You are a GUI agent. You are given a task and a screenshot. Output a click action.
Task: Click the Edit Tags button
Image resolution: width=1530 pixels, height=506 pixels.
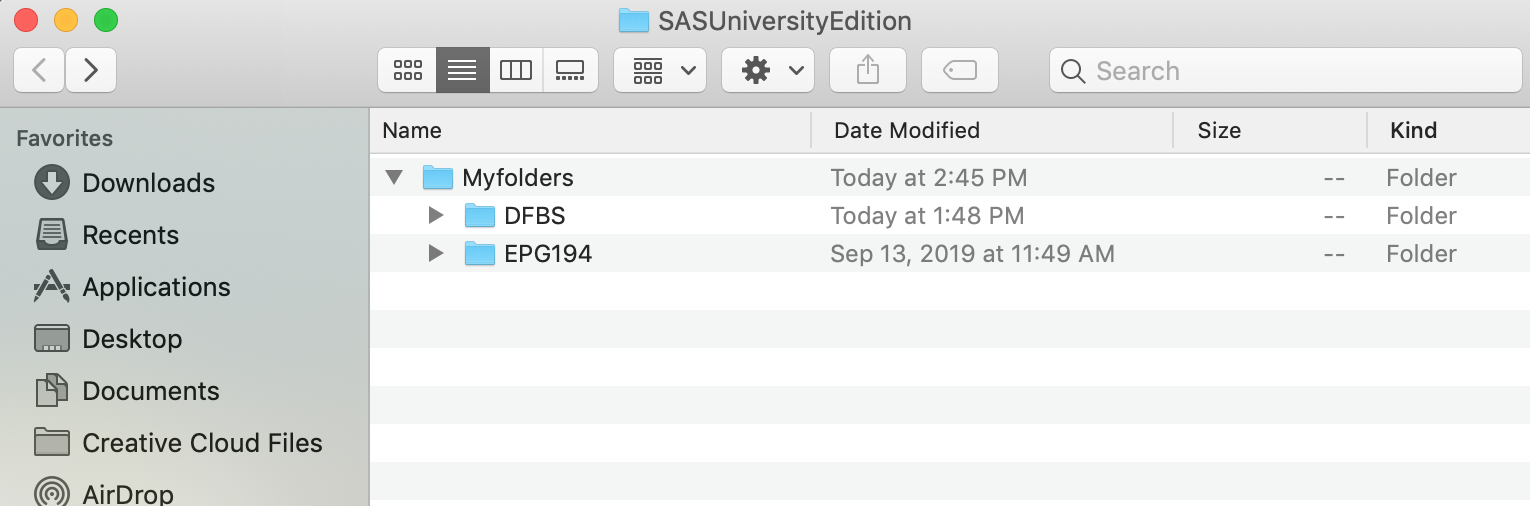click(959, 70)
